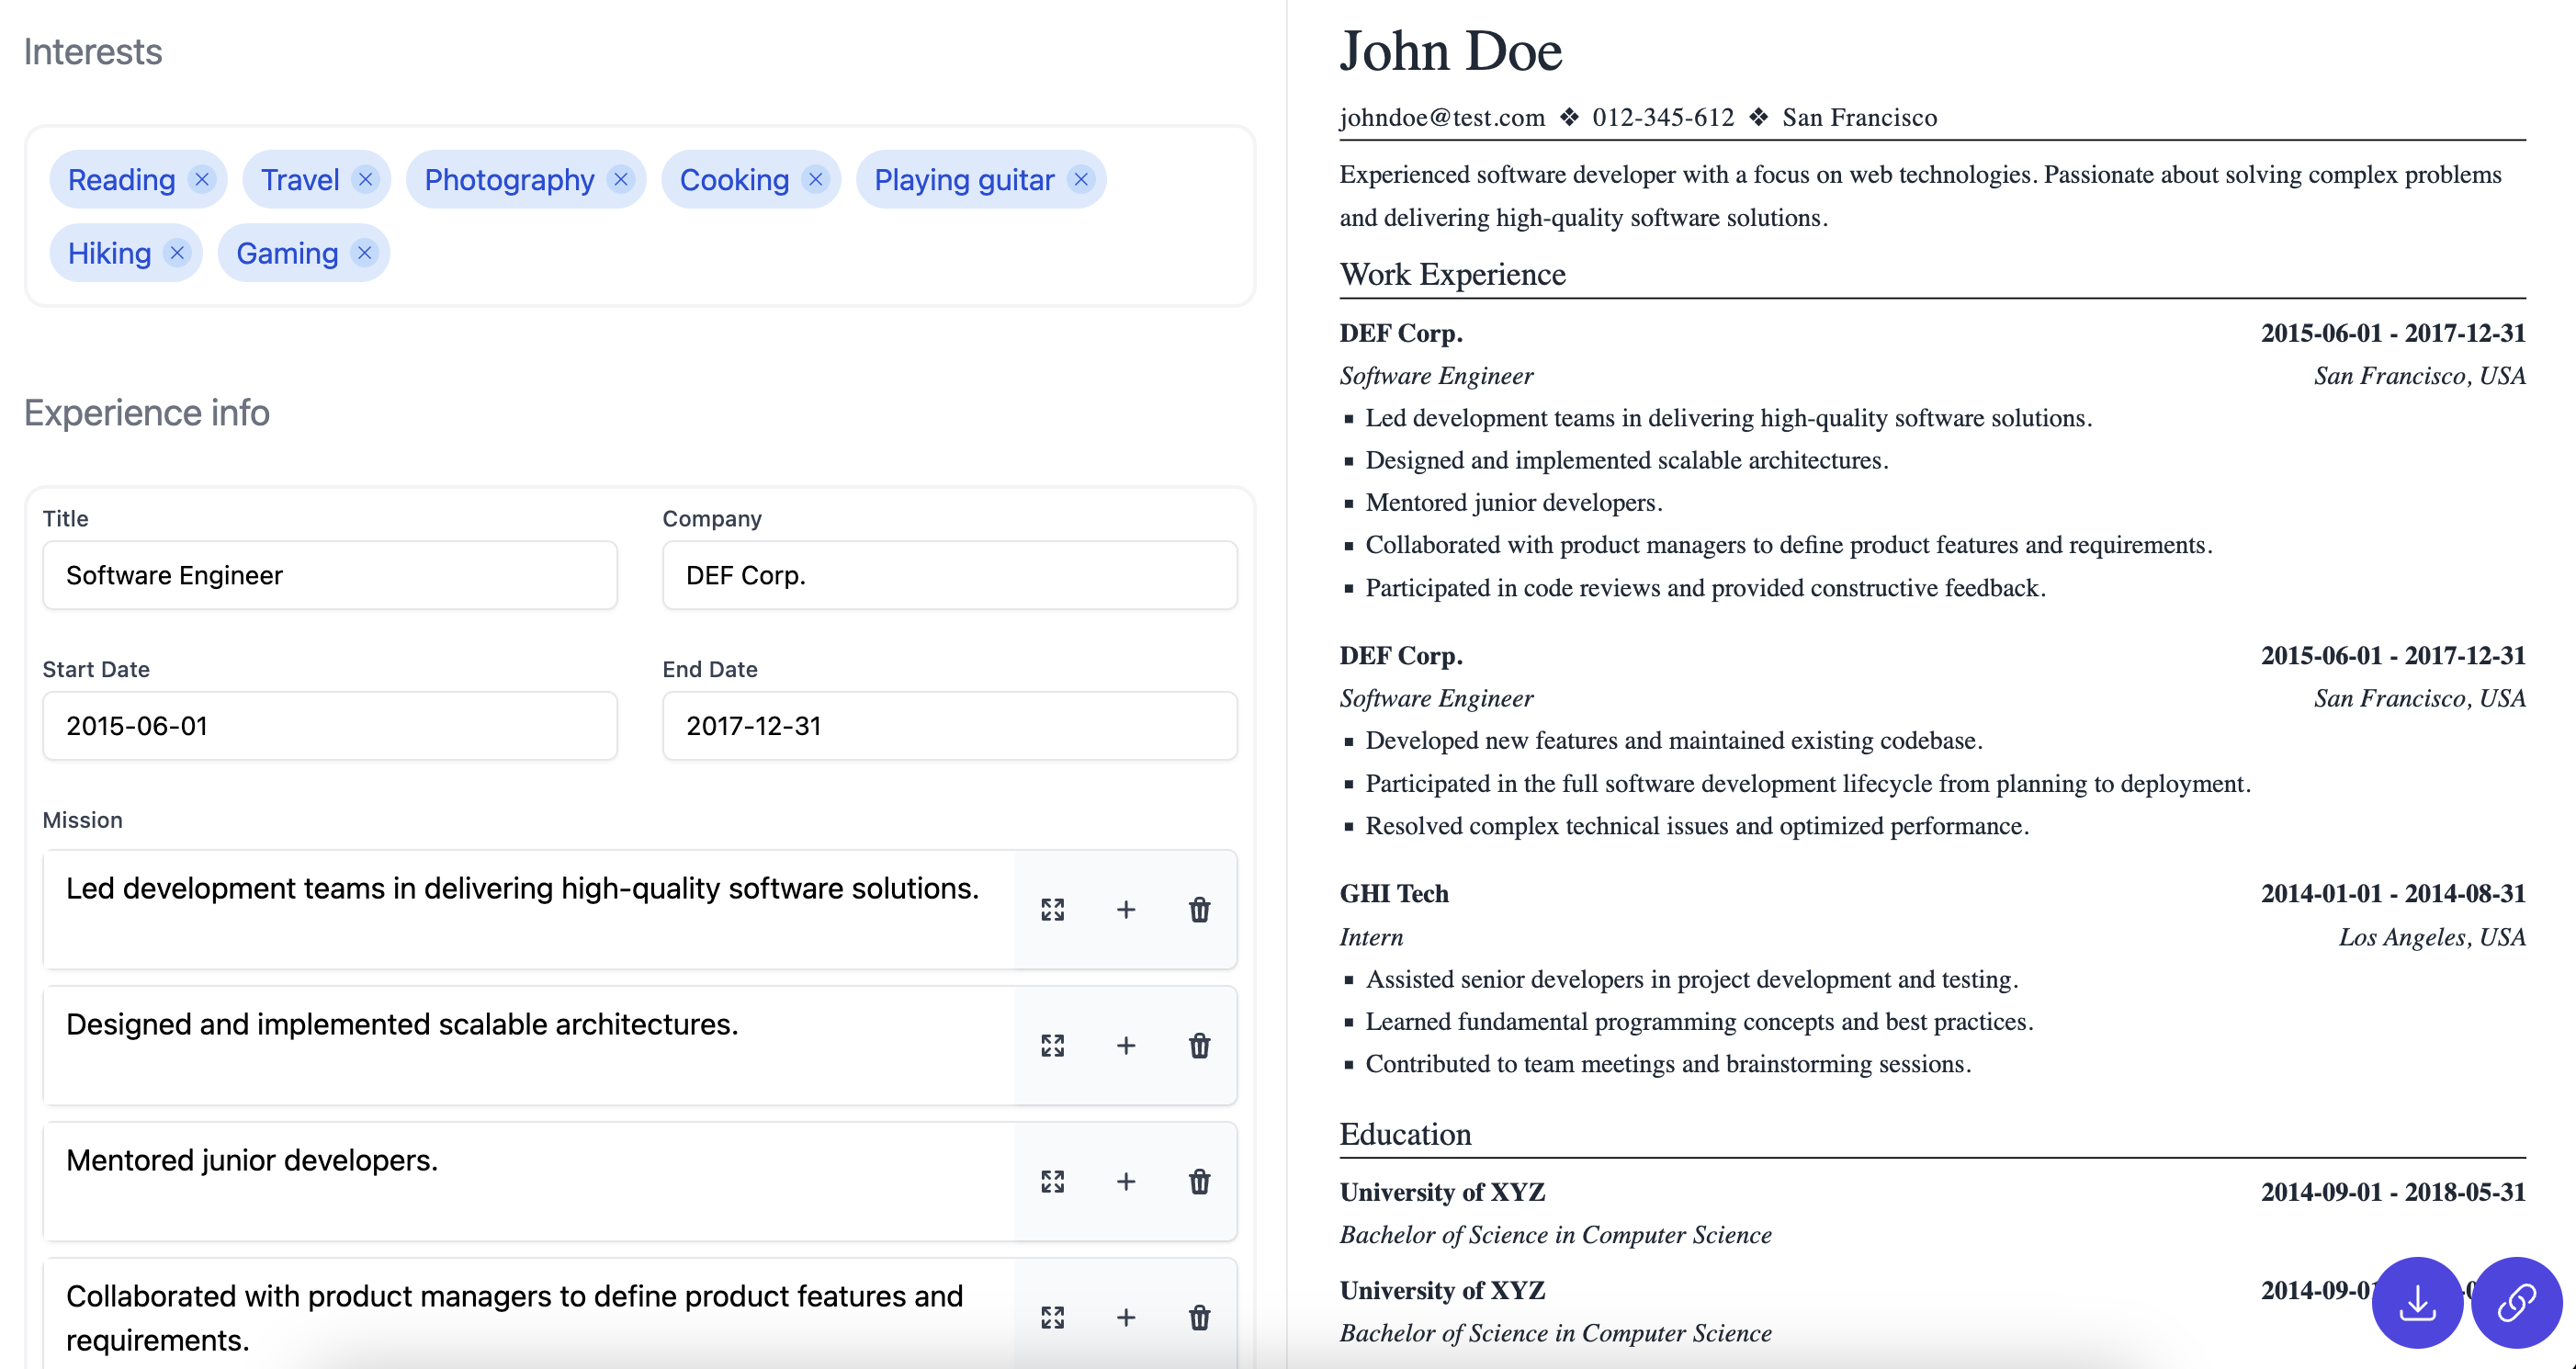
Task: Delete the 'Collaborated with product managers' mission
Action: coord(1199,1317)
